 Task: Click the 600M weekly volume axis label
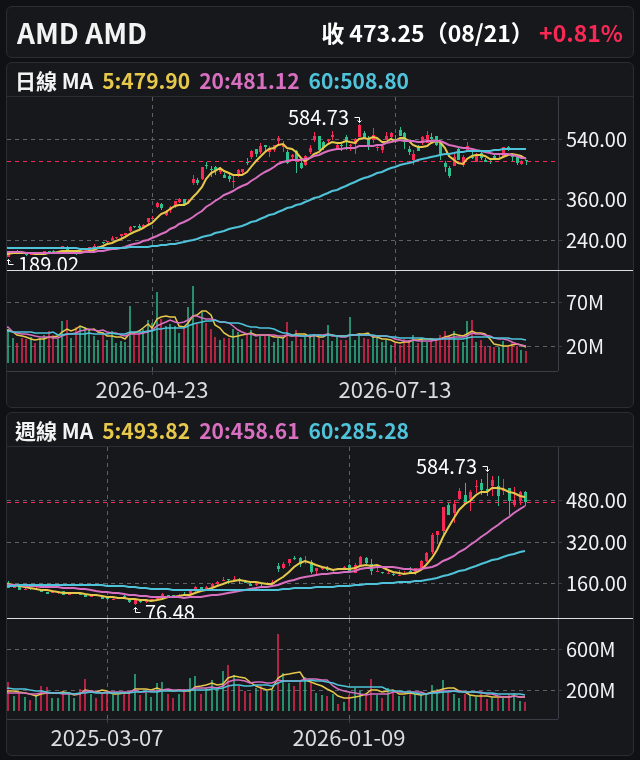pyautogui.click(x=590, y=650)
